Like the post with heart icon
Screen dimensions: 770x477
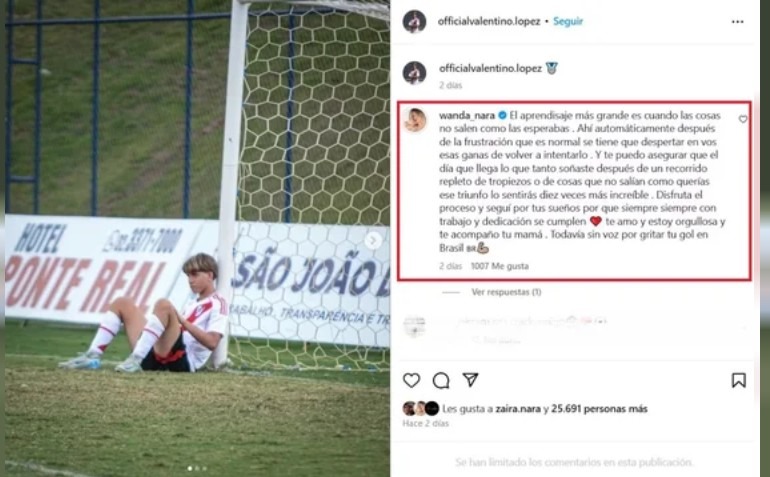pyautogui.click(x=412, y=380)
